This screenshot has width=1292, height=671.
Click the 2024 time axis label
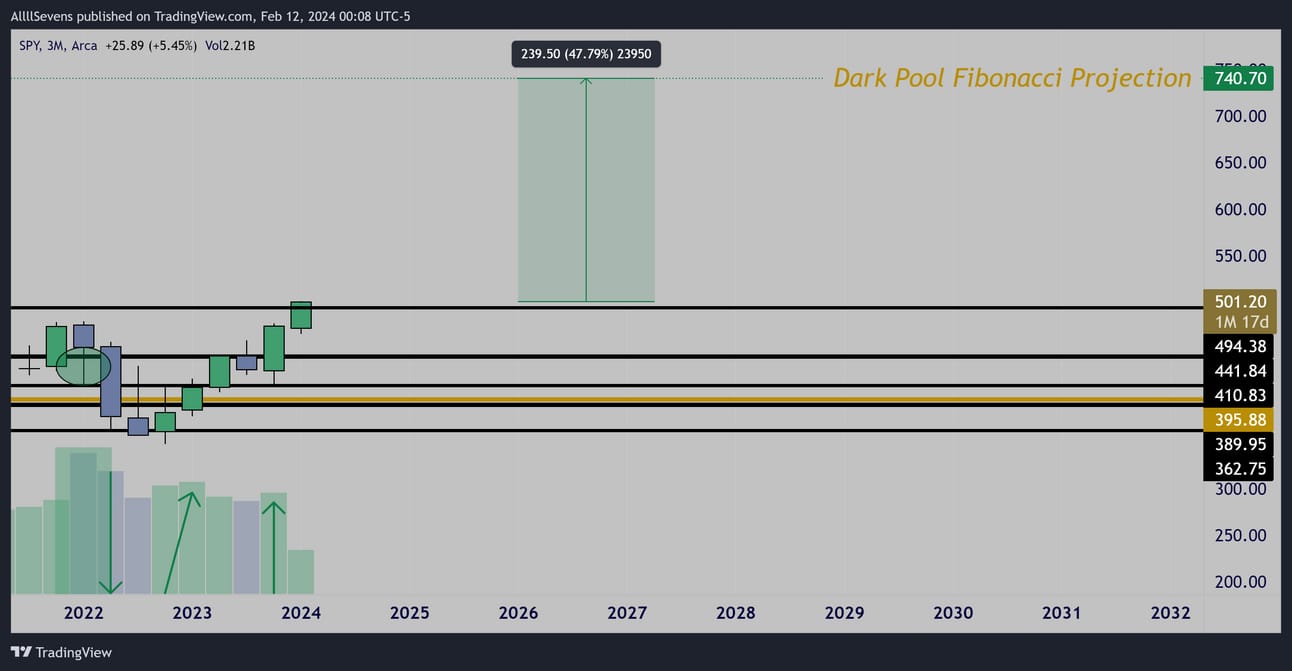point(301,613)
